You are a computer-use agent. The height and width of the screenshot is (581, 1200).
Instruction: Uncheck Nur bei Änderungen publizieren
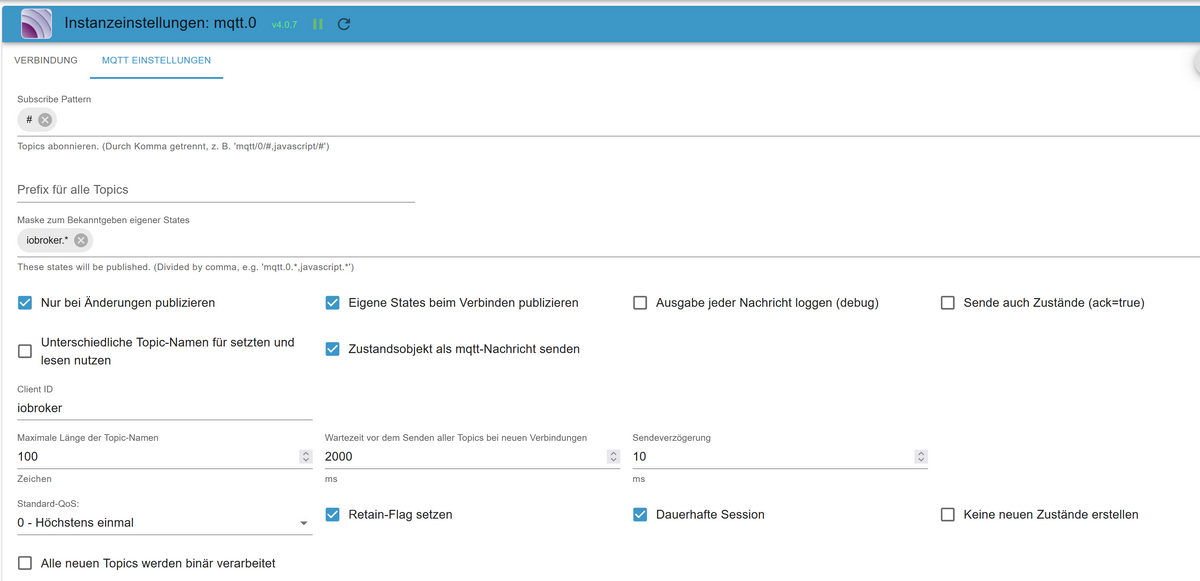point(25,303)
